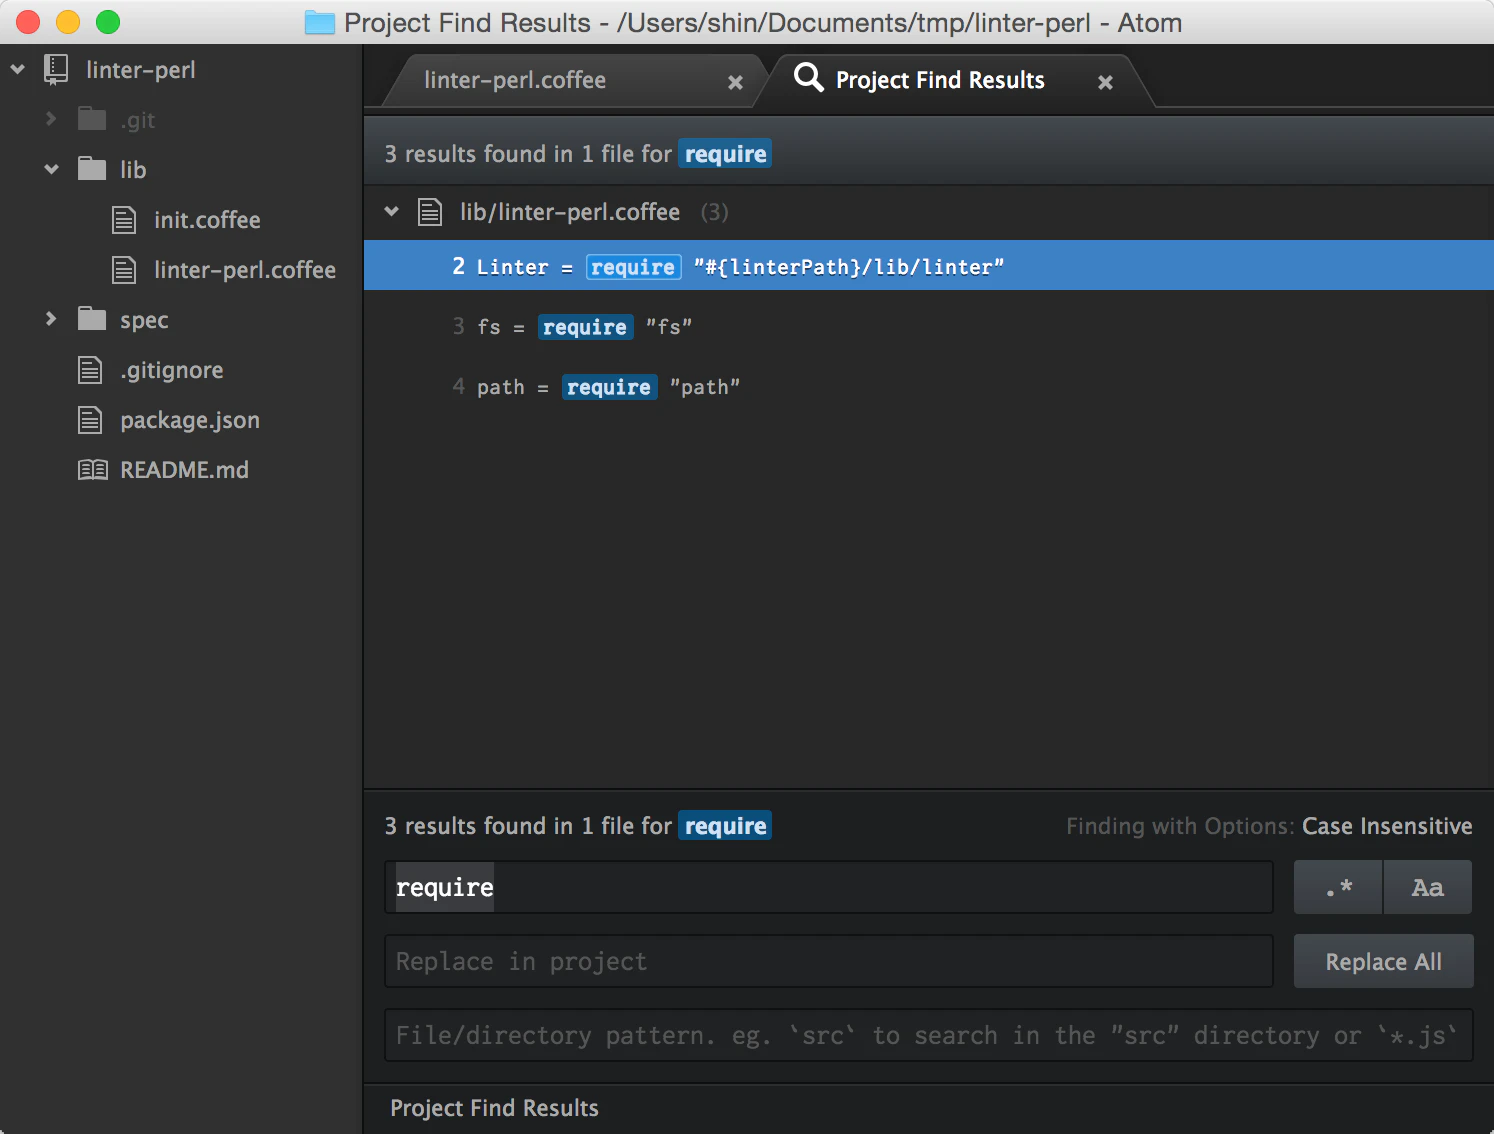This screenshot has height=1134, width=1494.
Task: Click the Replace All button
Action: (x=1383, y=961)
